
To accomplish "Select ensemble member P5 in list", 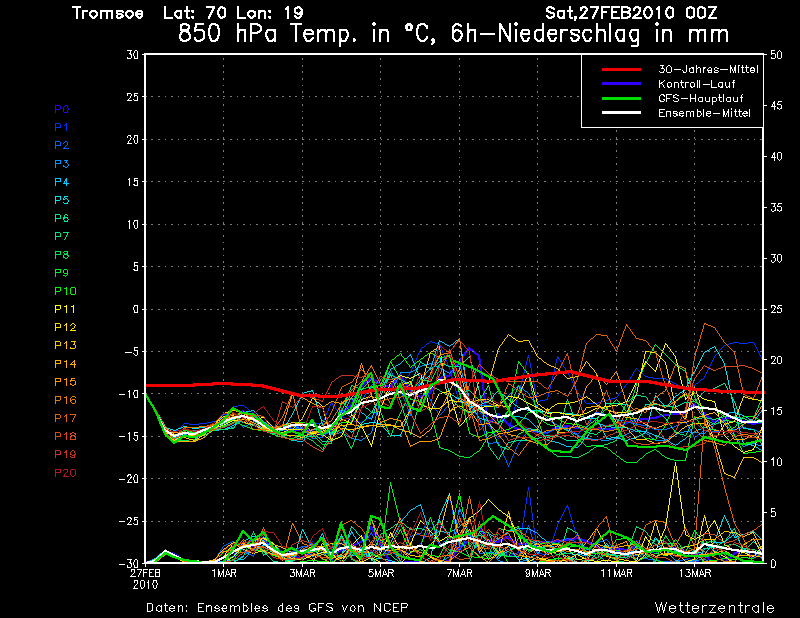I will 61,200.
